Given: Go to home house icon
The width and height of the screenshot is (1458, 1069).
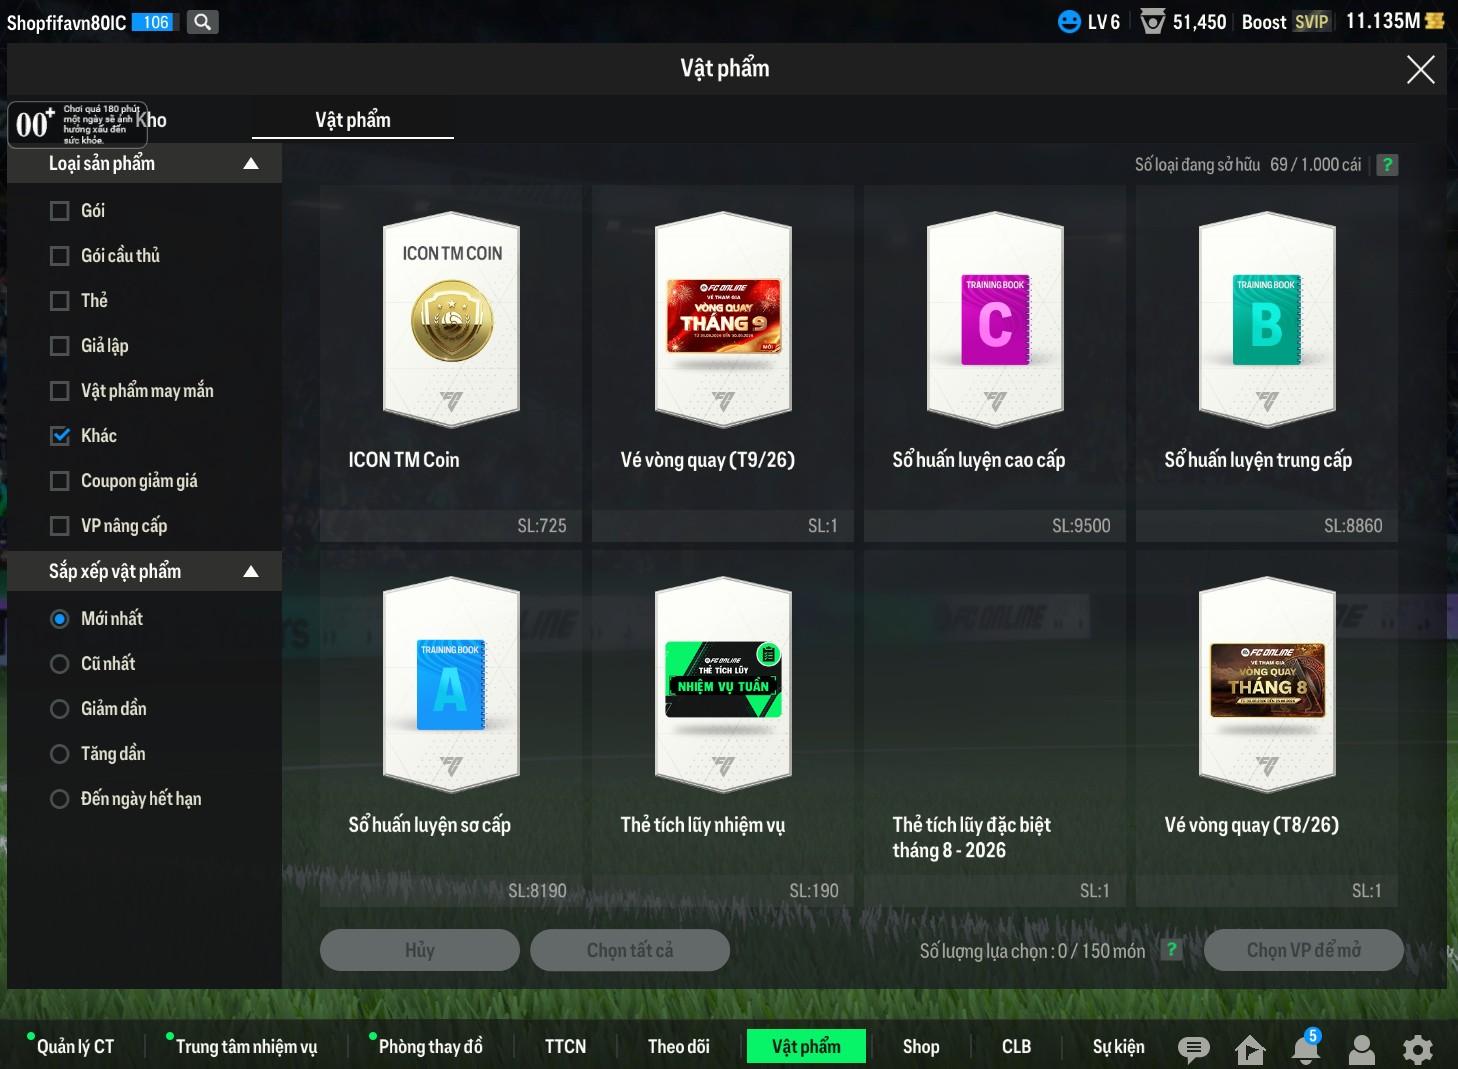Looking at the screenshot, I should tap(1250, 1049).
